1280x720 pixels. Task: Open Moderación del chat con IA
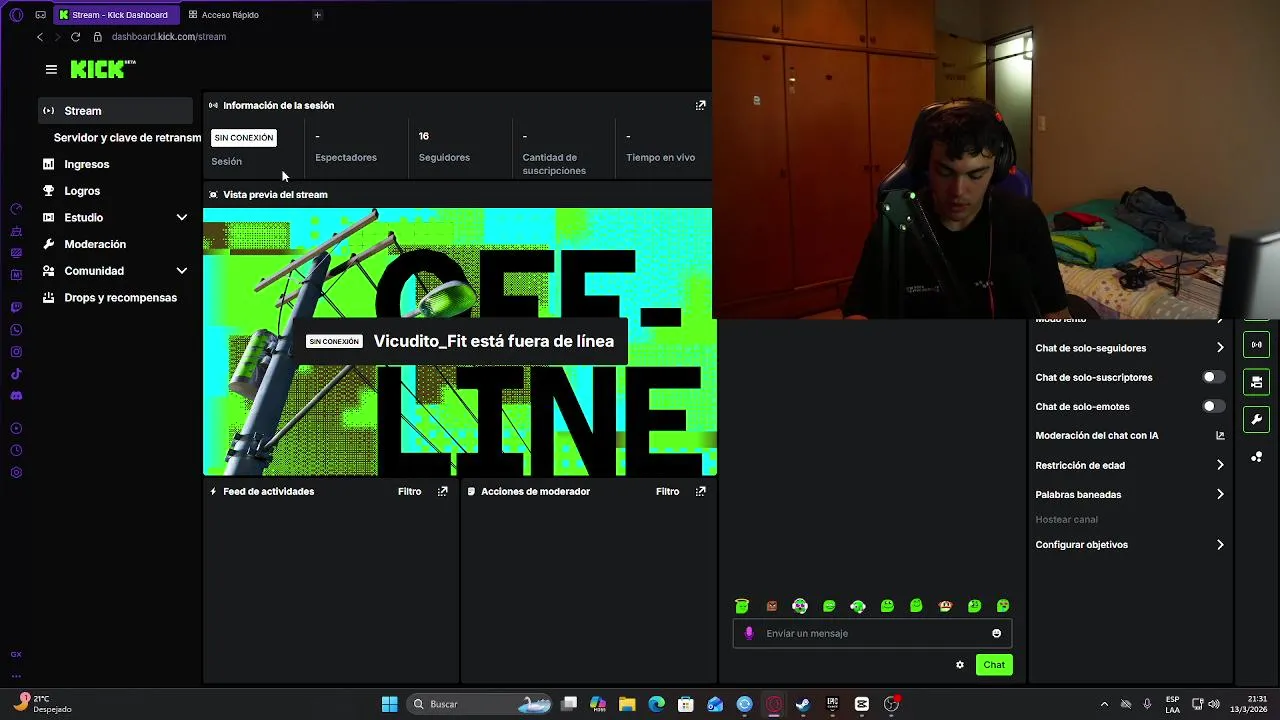pos(1096,436)
